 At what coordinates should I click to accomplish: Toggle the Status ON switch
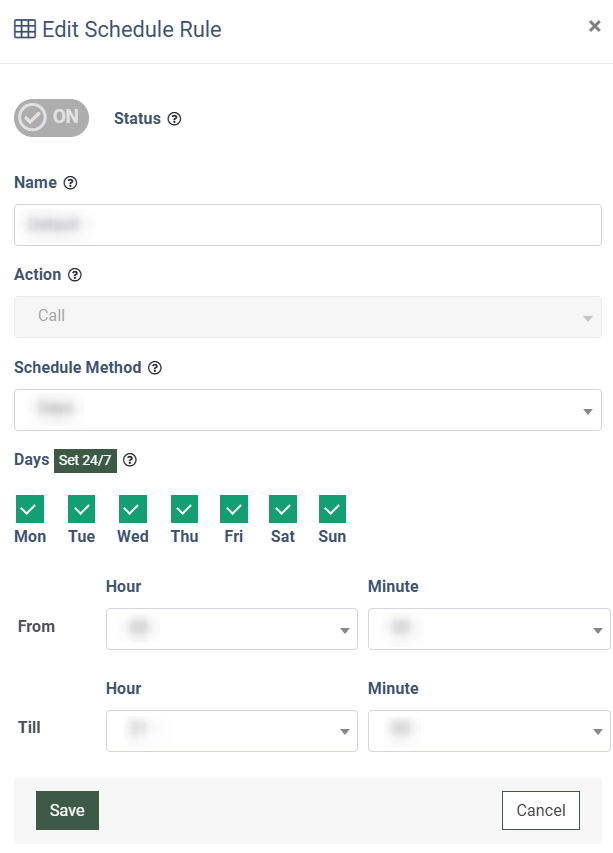tap(52, 118)
